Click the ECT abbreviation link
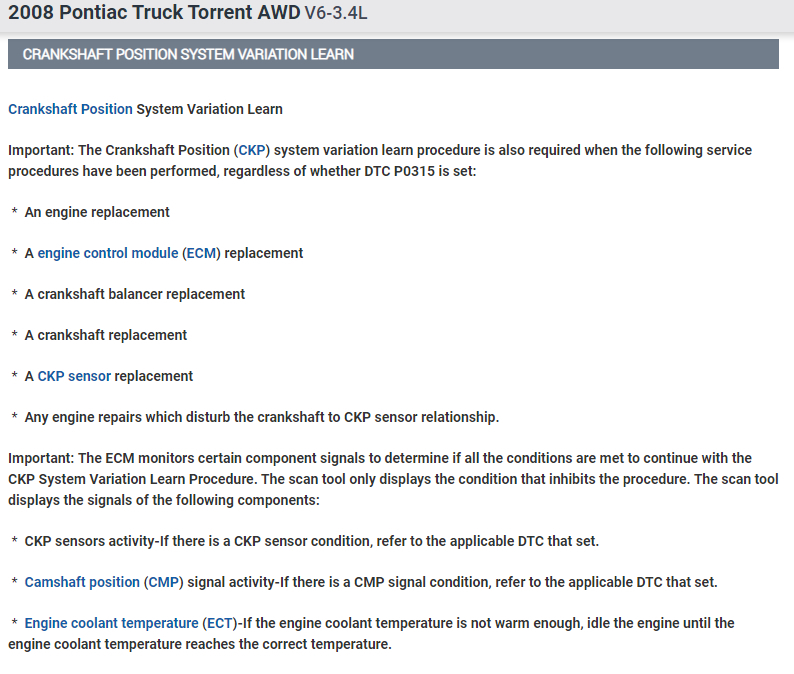This screenshot has height=674, width=794. pos(218,623)
